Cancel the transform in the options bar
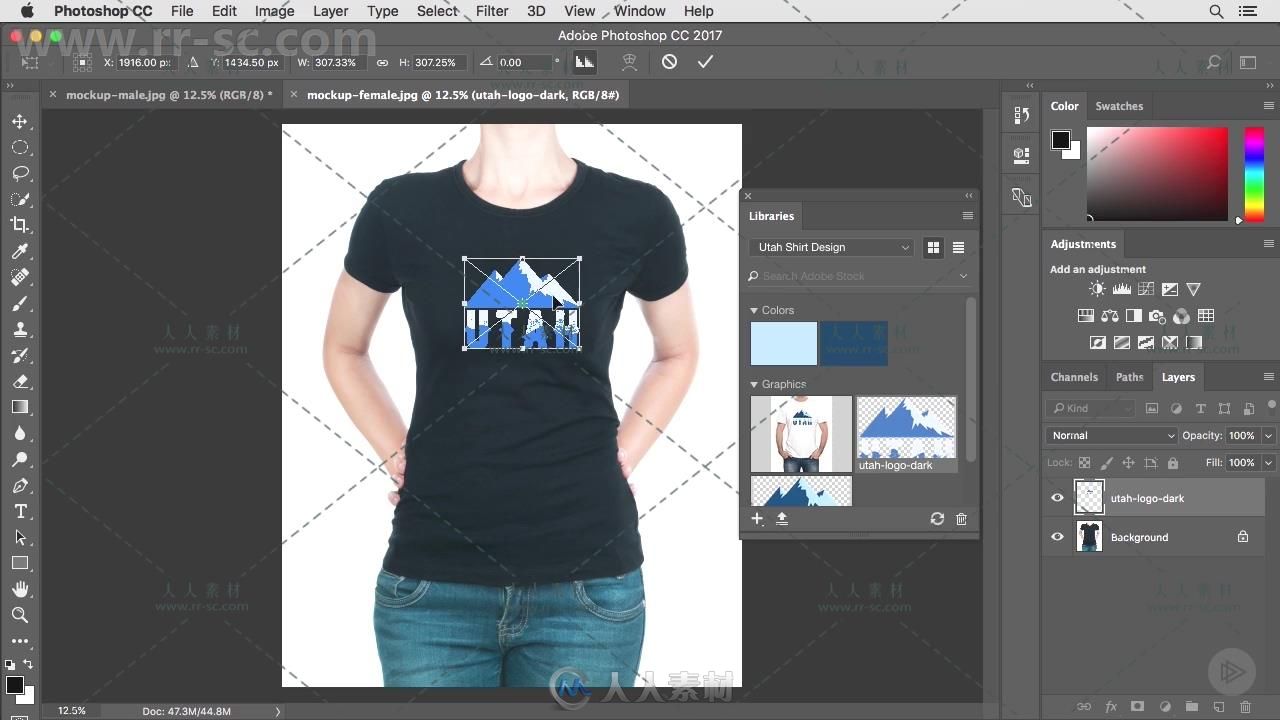 (669, 62)
